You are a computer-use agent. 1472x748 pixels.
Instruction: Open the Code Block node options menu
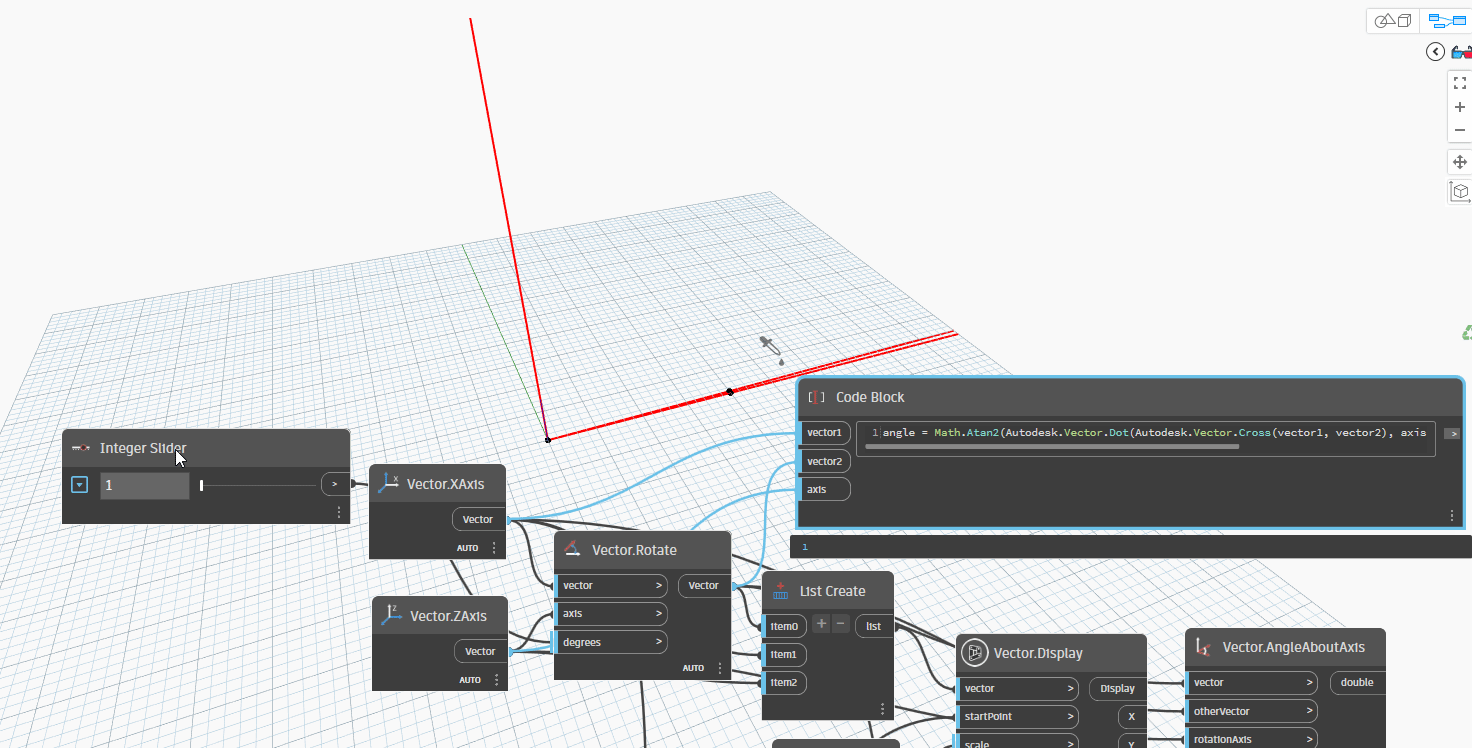[x=1451, y=515]
